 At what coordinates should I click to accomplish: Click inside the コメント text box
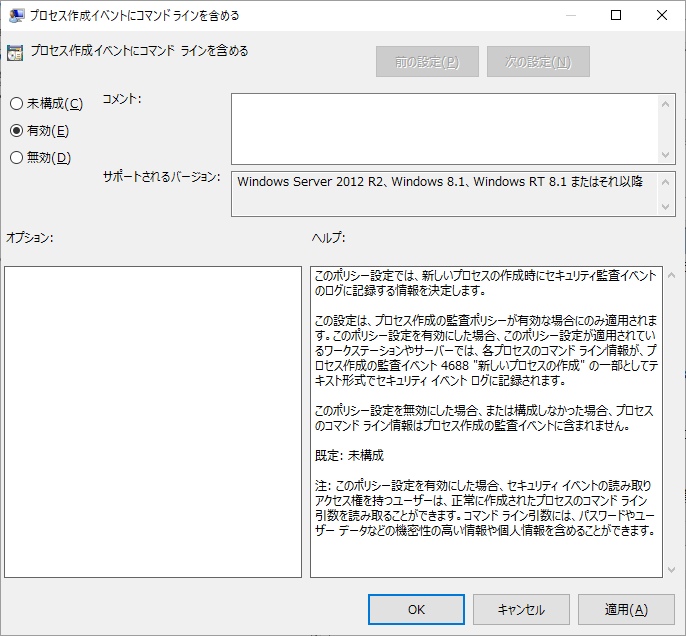[x=444, y=129]
